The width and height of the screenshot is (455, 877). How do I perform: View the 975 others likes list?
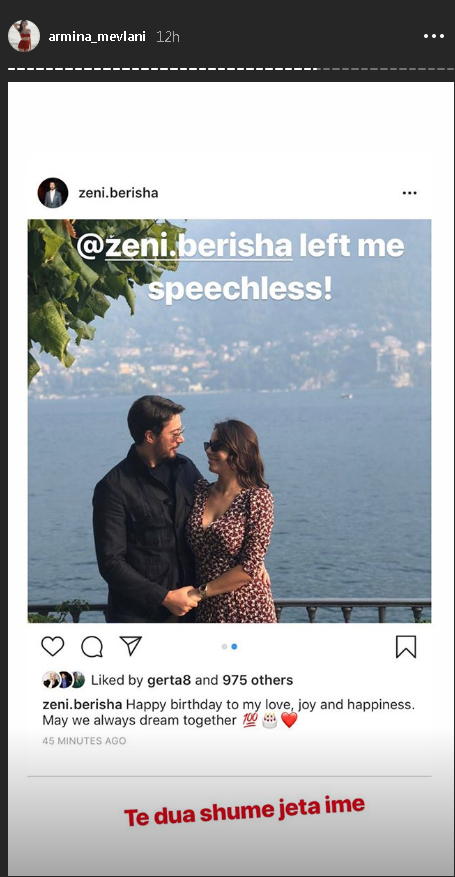point(258,681)
